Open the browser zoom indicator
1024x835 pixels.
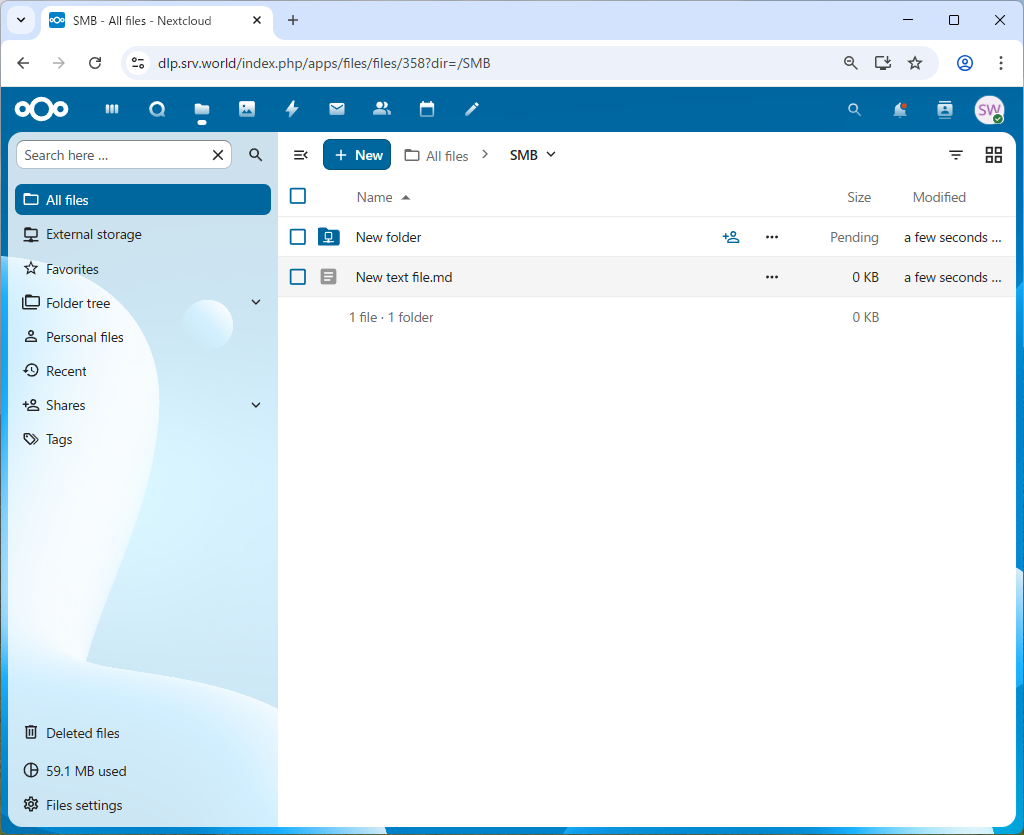850,63
